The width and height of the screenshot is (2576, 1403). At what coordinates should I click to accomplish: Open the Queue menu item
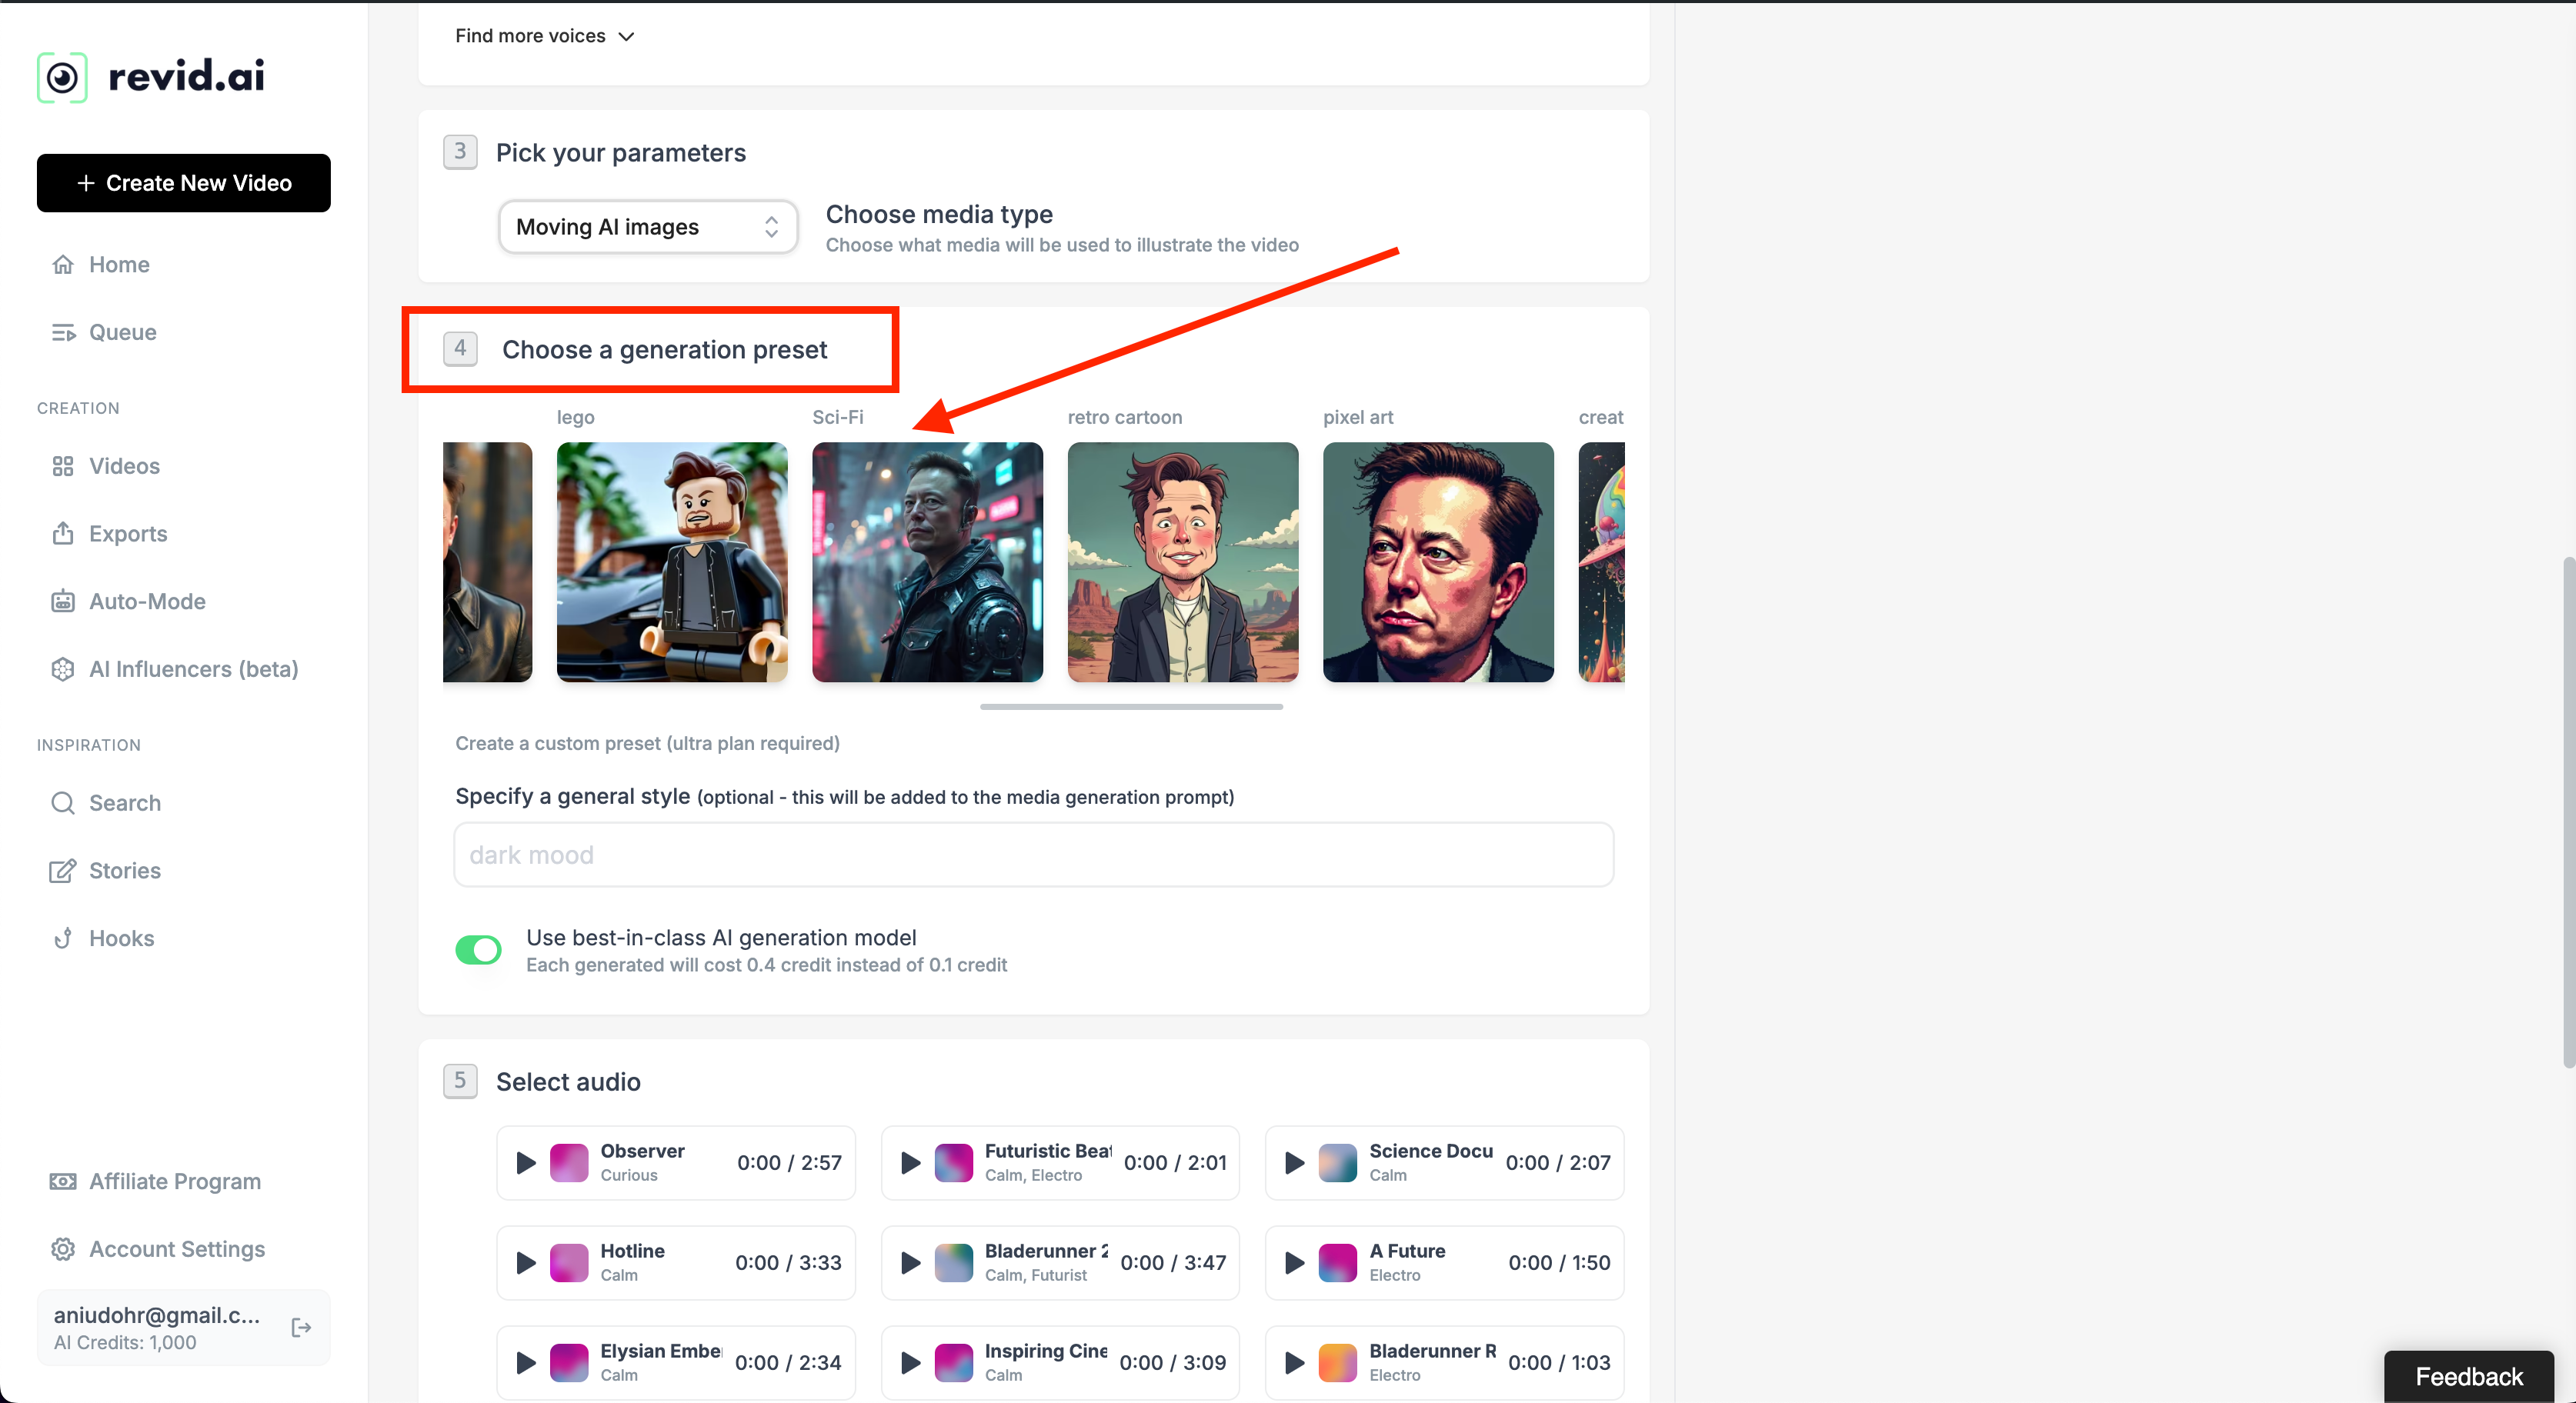coord(122,332)
